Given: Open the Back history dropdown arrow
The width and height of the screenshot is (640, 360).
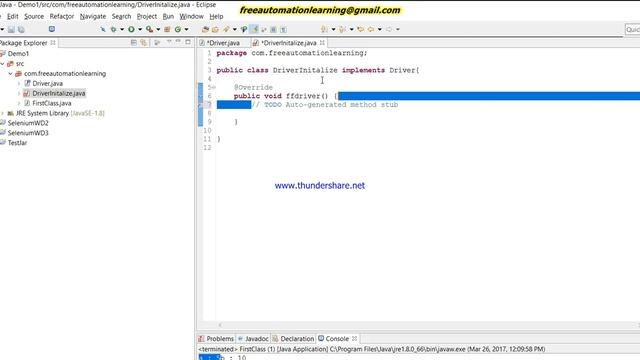Looking at the screenshot, I should pyautogui.click(x=380, y=29).
